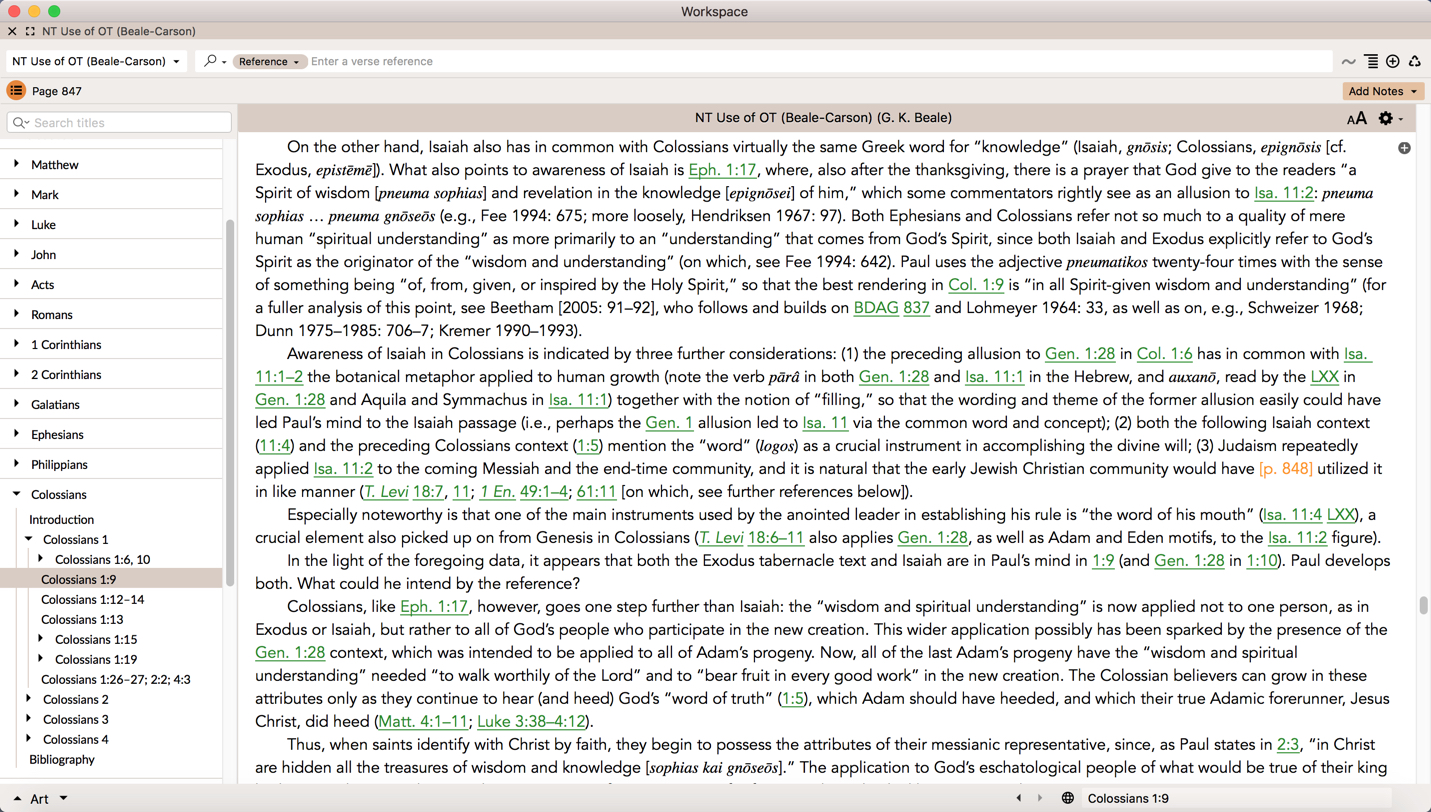Select Galatians in the contents list
Image resolution: width=1431 pixels, height=812 pixels.
[55, 404]
